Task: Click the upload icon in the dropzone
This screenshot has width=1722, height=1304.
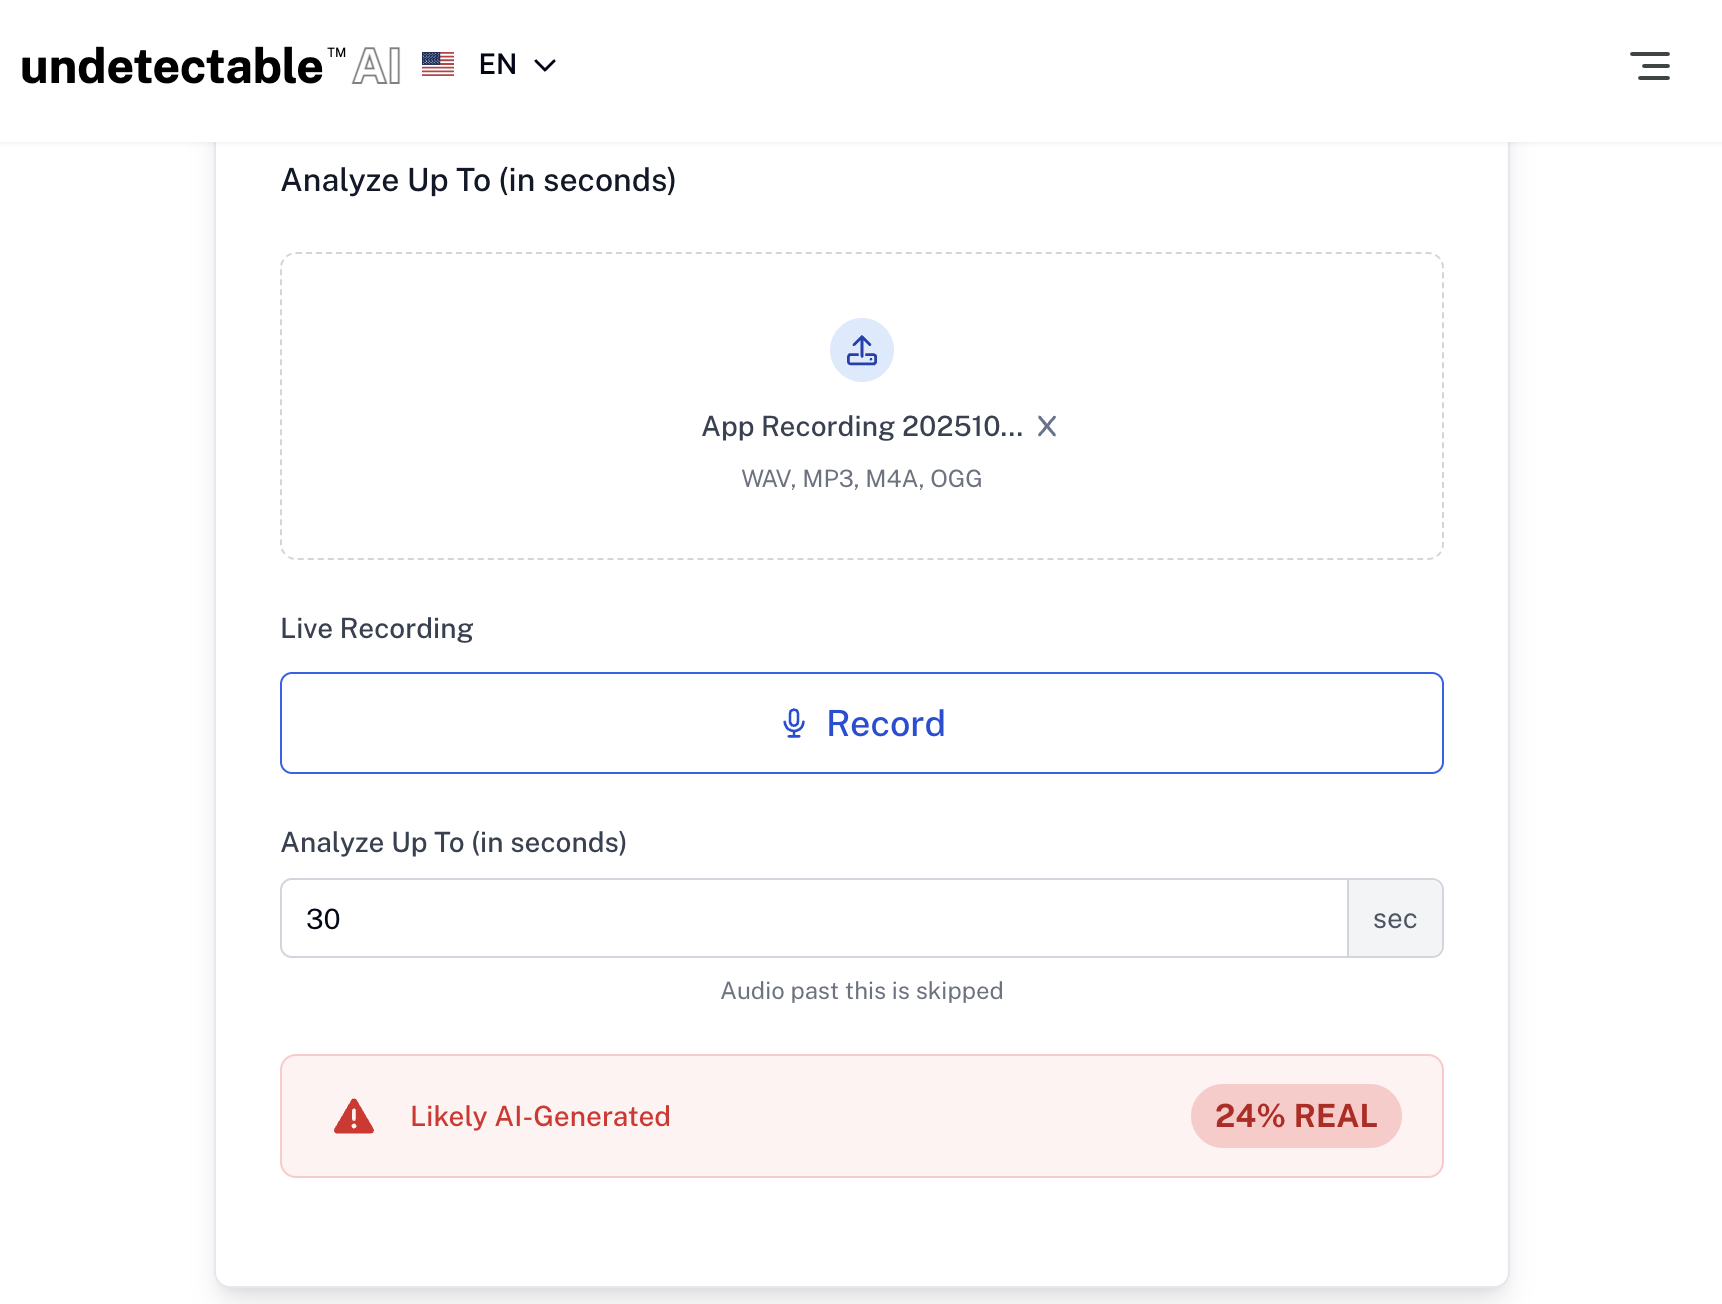Action: [x=862, y=350]
